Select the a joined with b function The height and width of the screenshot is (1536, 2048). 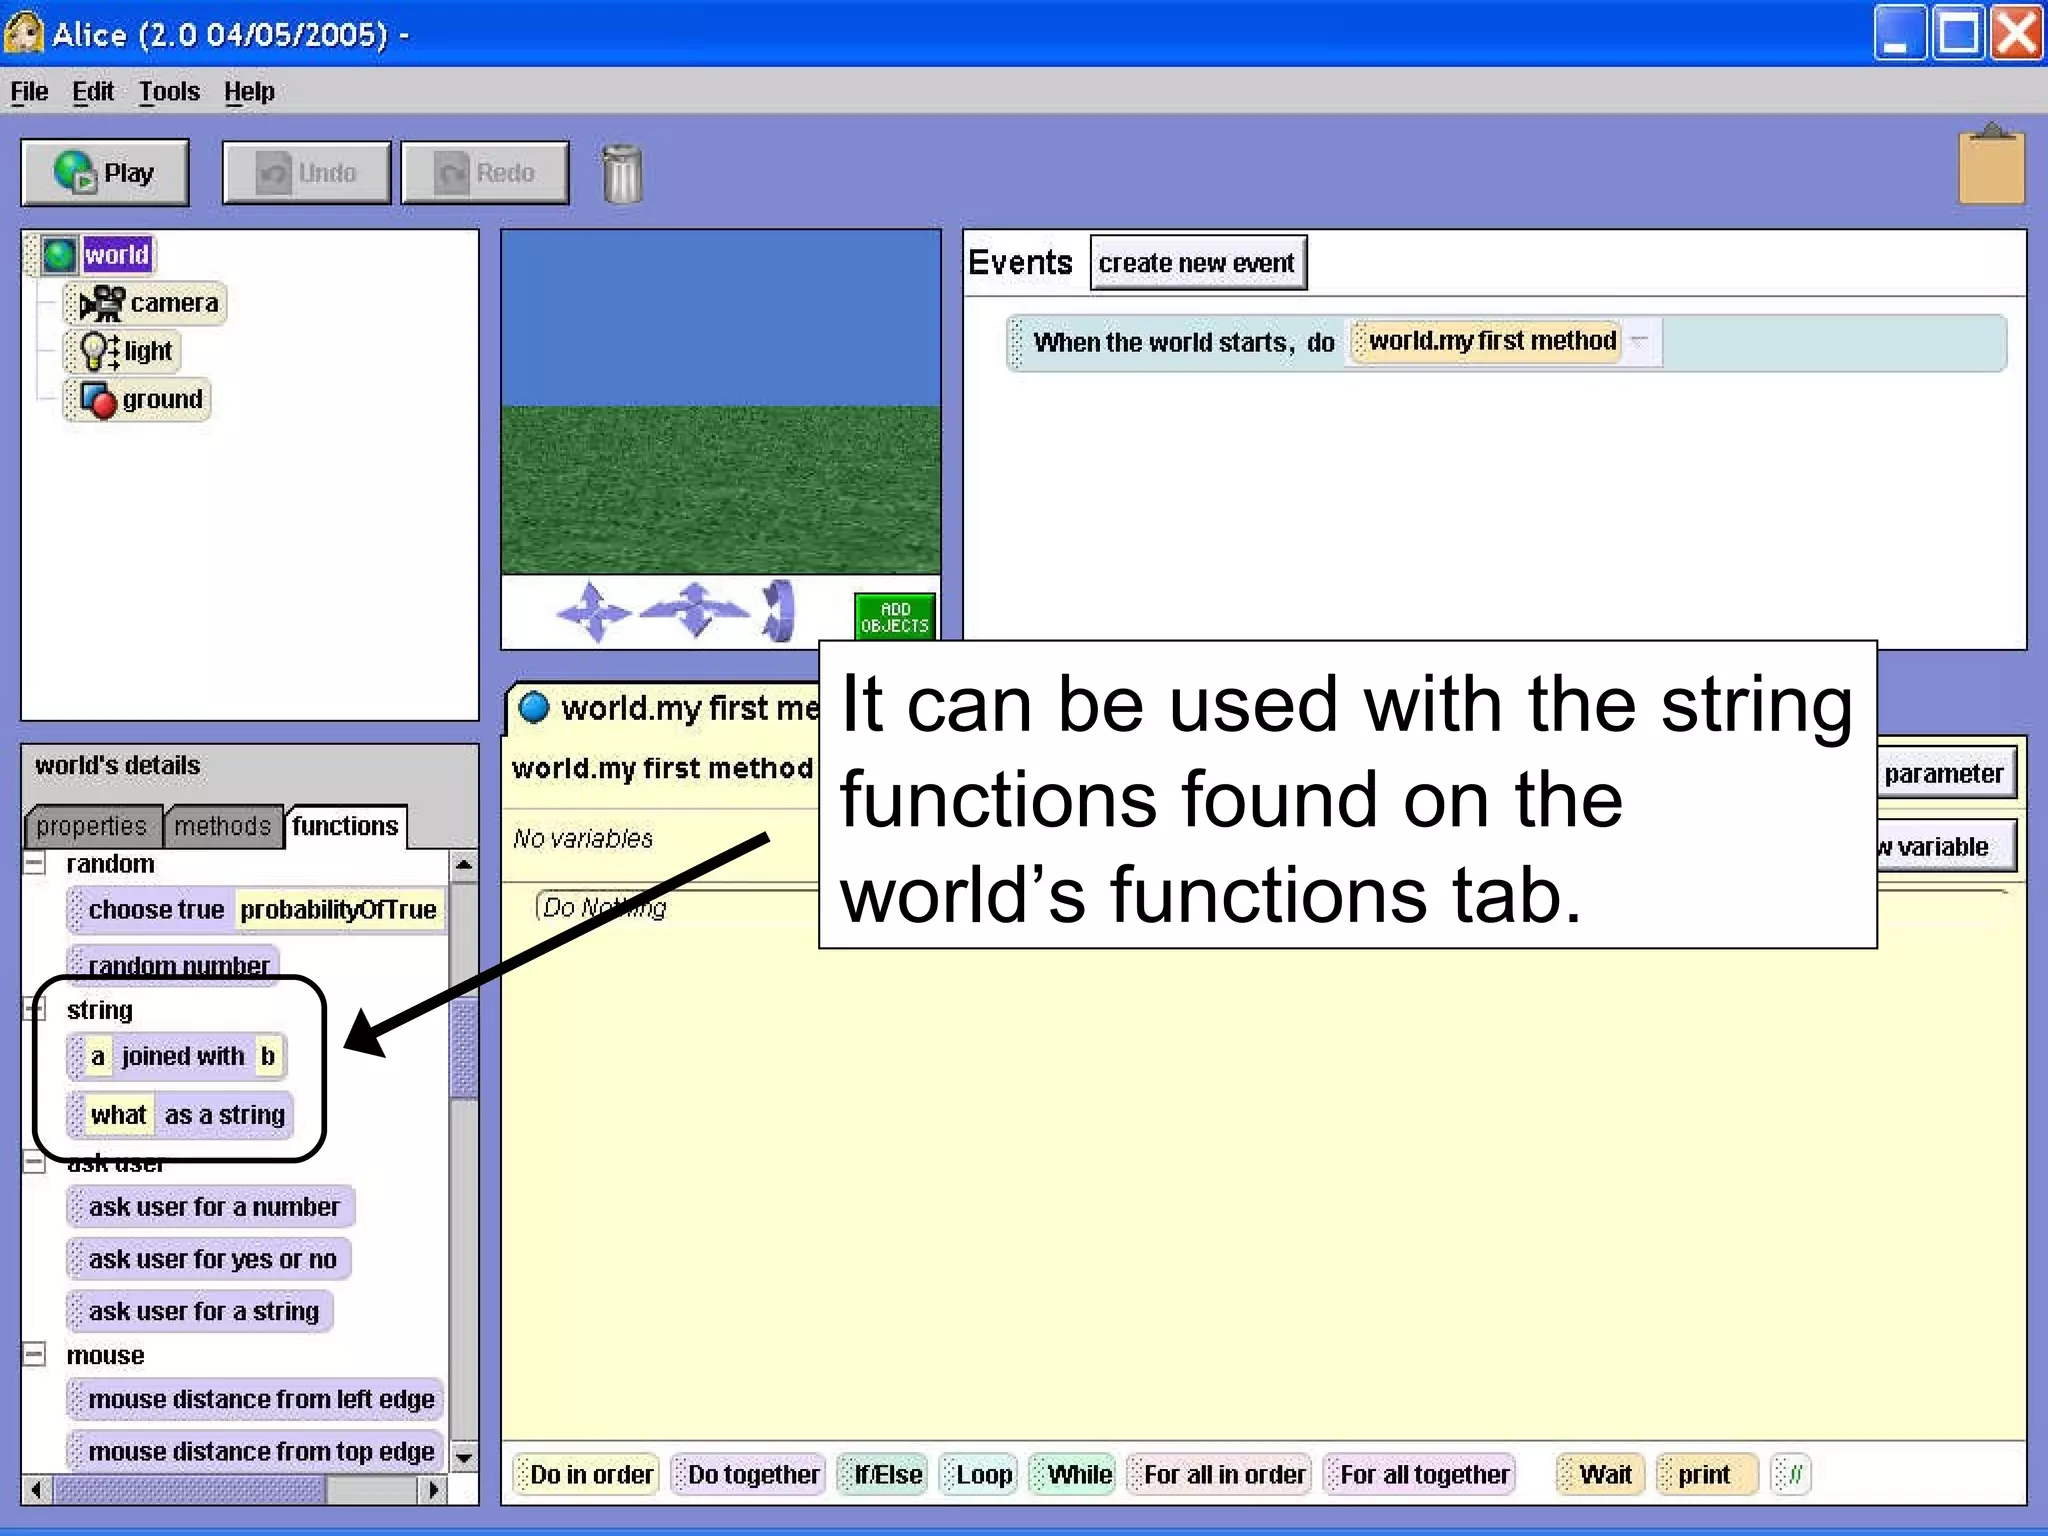click(177, 1057)
